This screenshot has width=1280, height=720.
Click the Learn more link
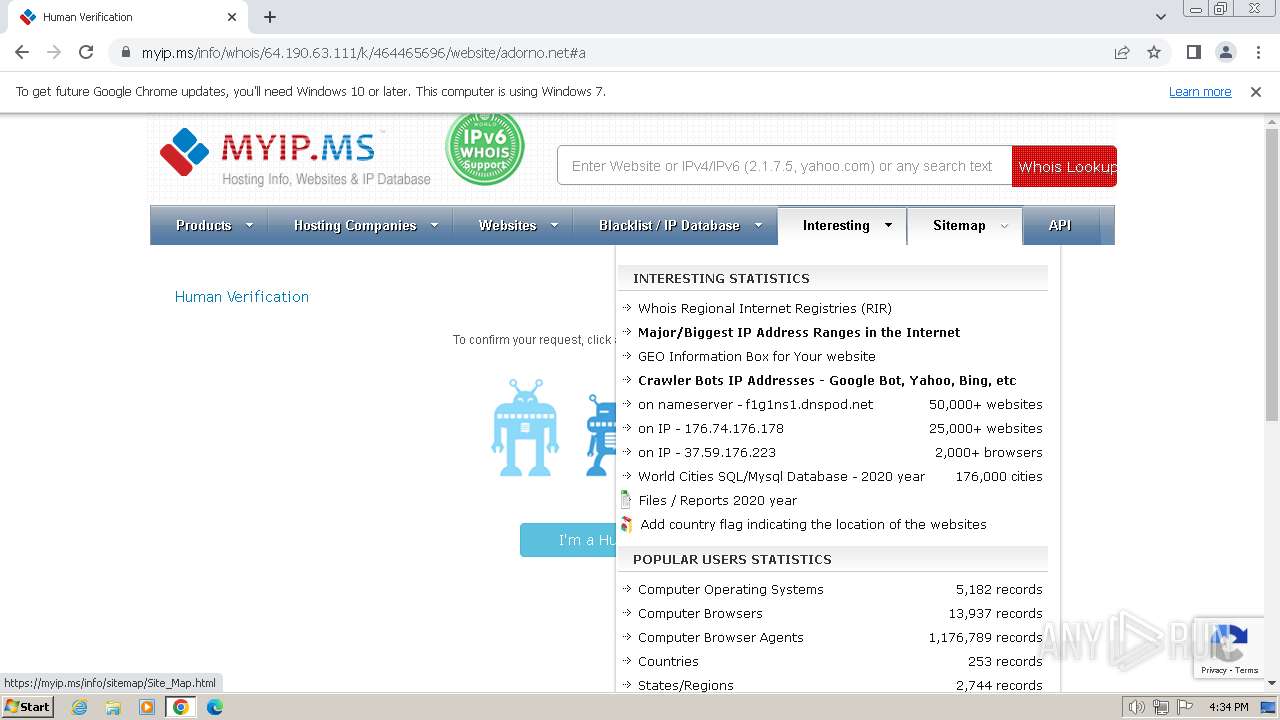1200,91
